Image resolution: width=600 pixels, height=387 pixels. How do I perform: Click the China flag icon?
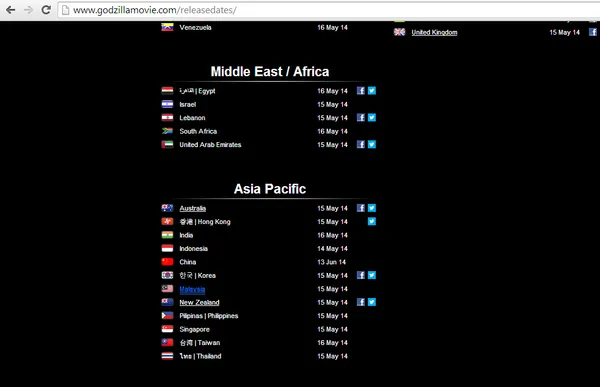(x=167, y=261)
